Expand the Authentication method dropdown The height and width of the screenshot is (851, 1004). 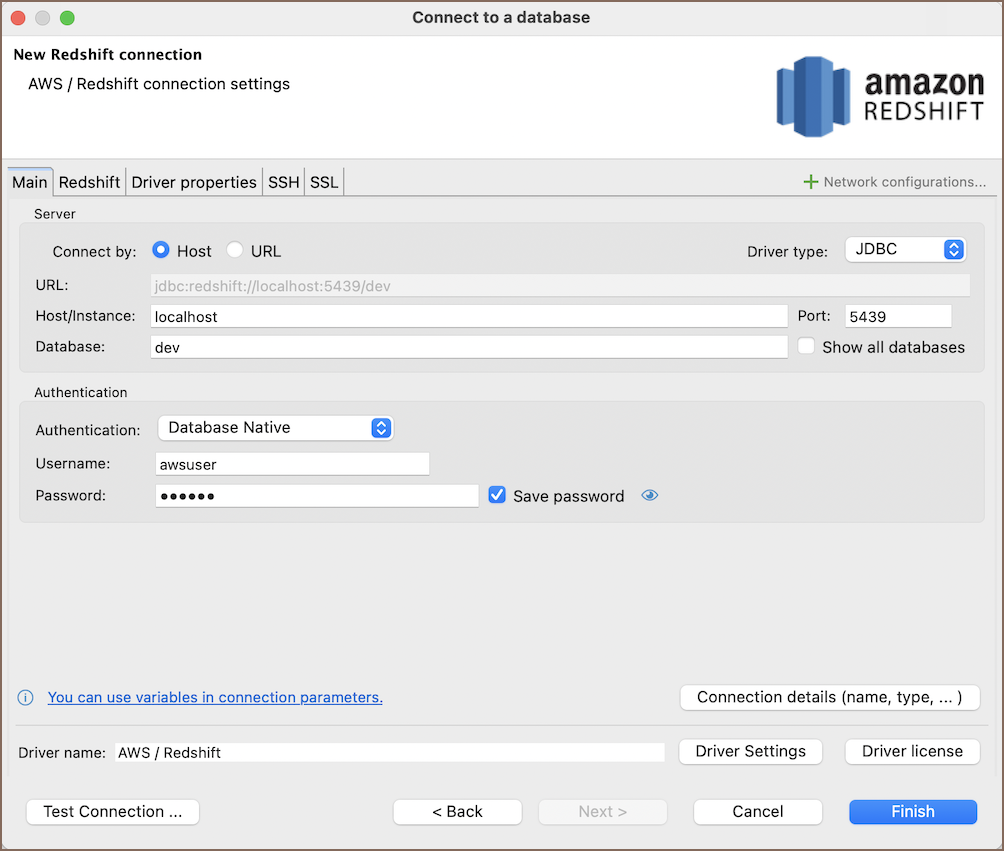coord(276,428)
